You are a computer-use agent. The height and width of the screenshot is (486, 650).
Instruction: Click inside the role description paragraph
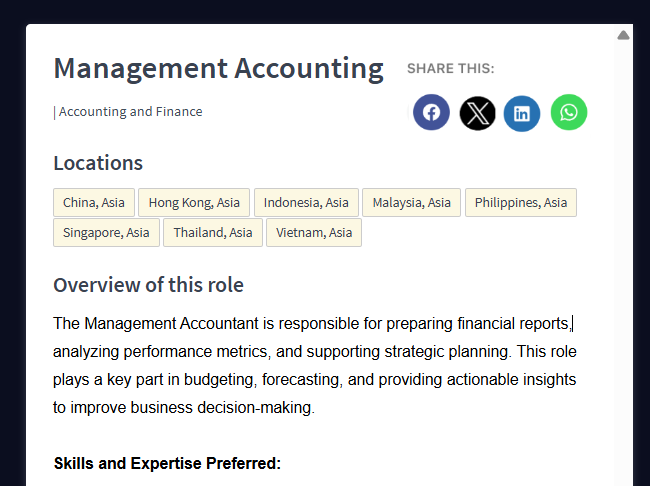click(x=314, y=366)
